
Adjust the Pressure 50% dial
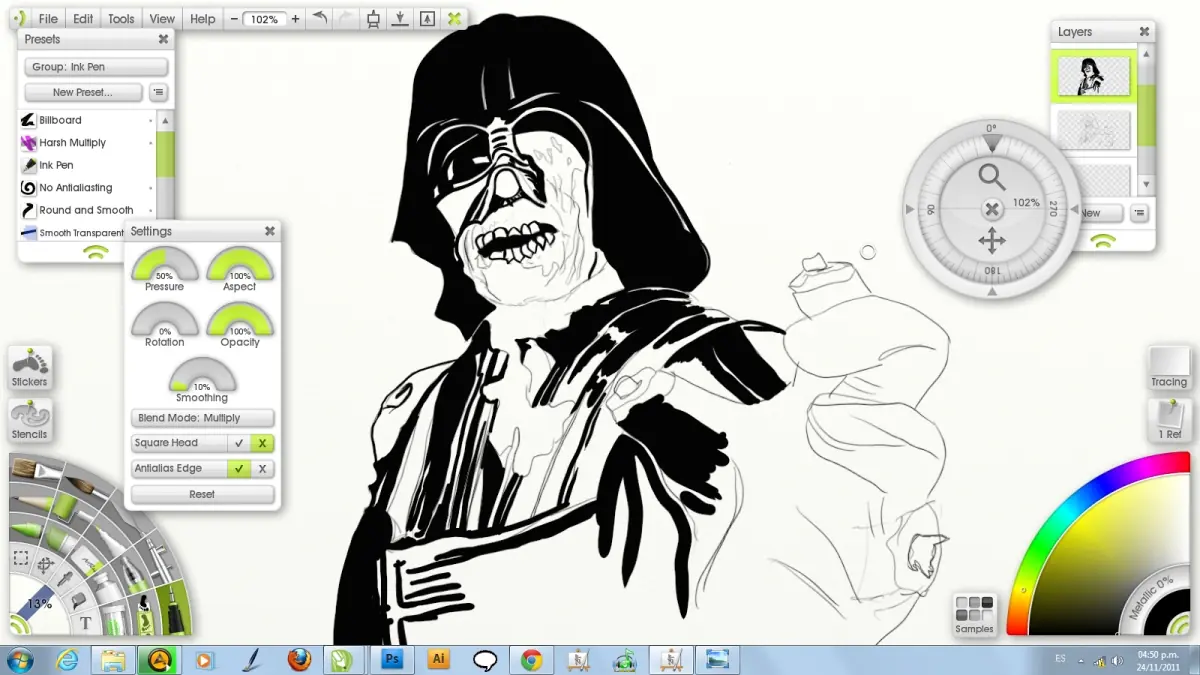tap(164, 268)
